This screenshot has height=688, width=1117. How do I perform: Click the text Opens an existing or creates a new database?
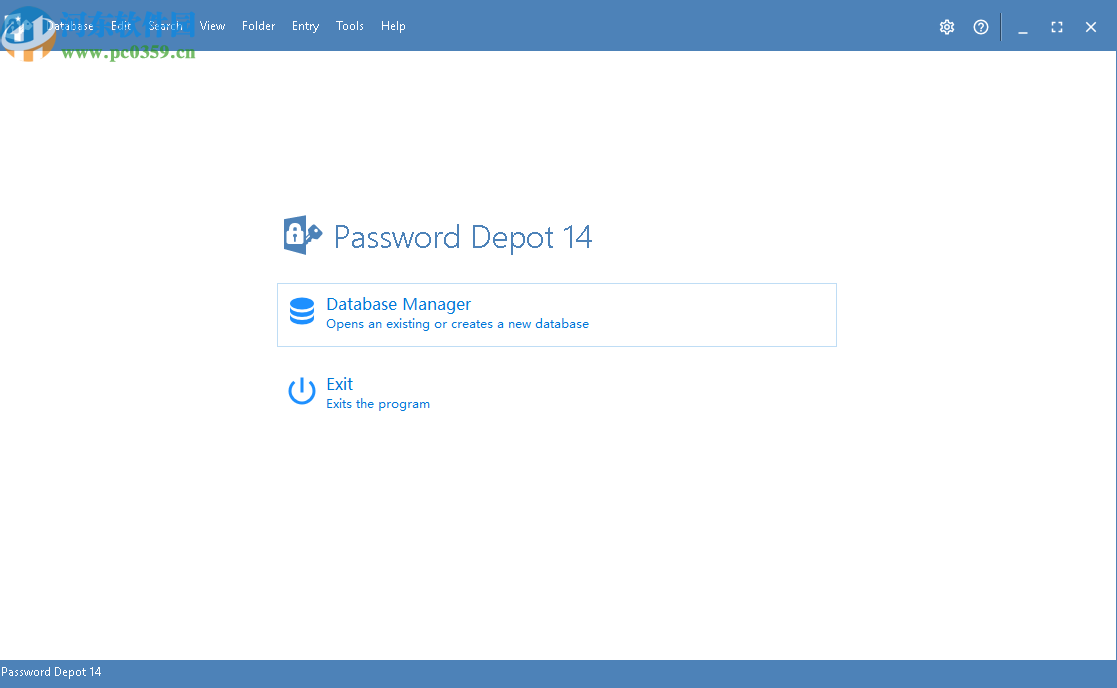coord(458,323)
